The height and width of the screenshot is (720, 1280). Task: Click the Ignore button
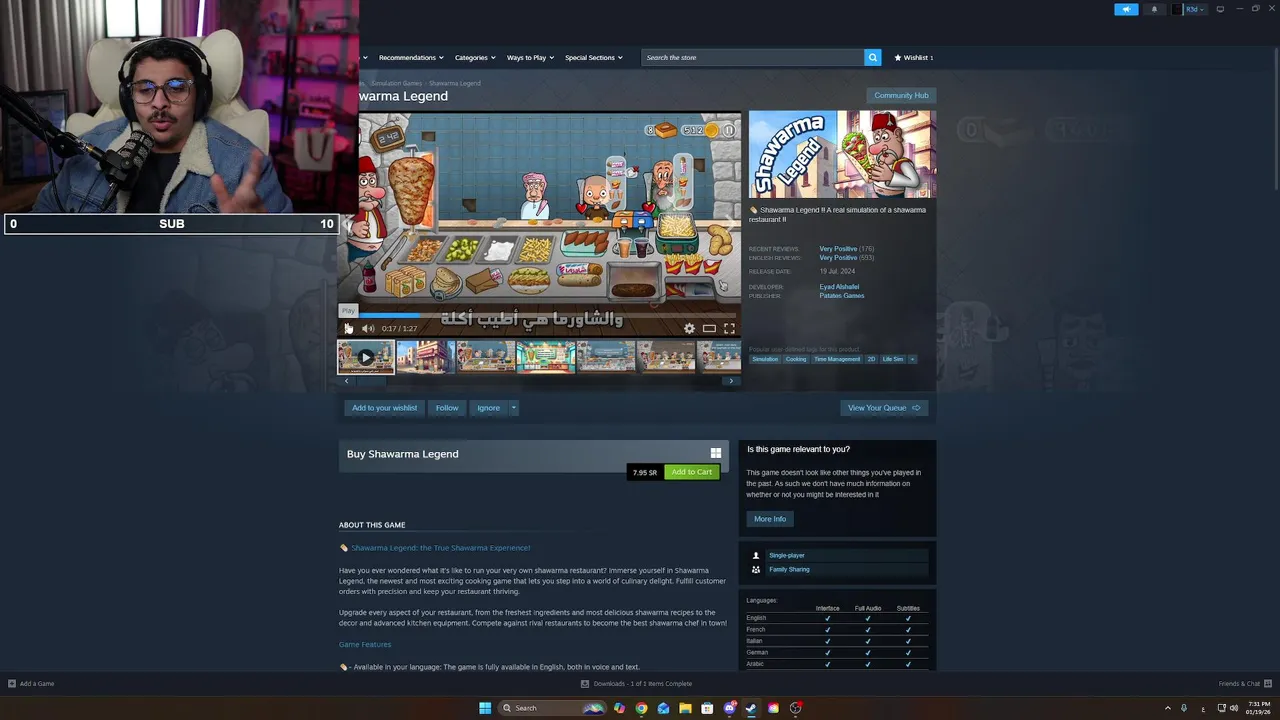488,408
